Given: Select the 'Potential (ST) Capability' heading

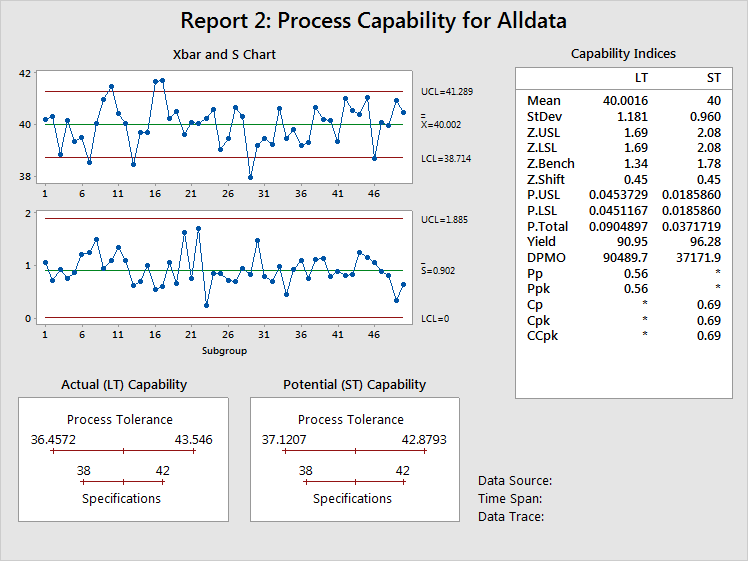Looking at the screenshot, I should point(354,384).
